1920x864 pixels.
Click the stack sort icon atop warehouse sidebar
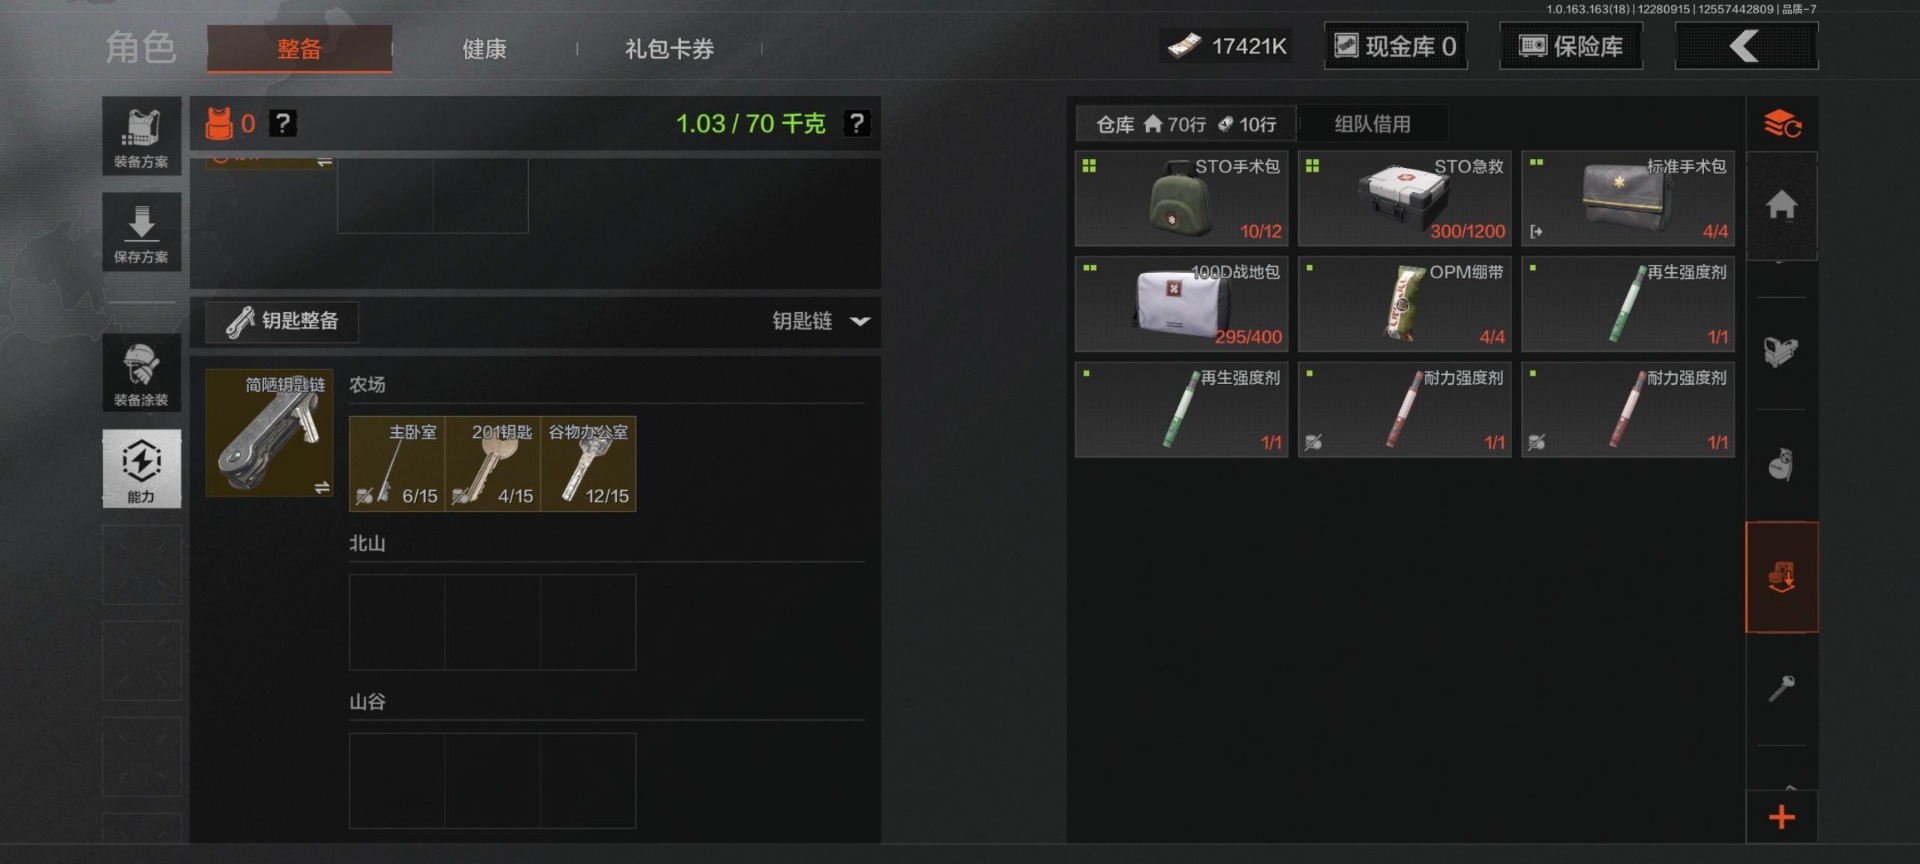pos(1782,124)
